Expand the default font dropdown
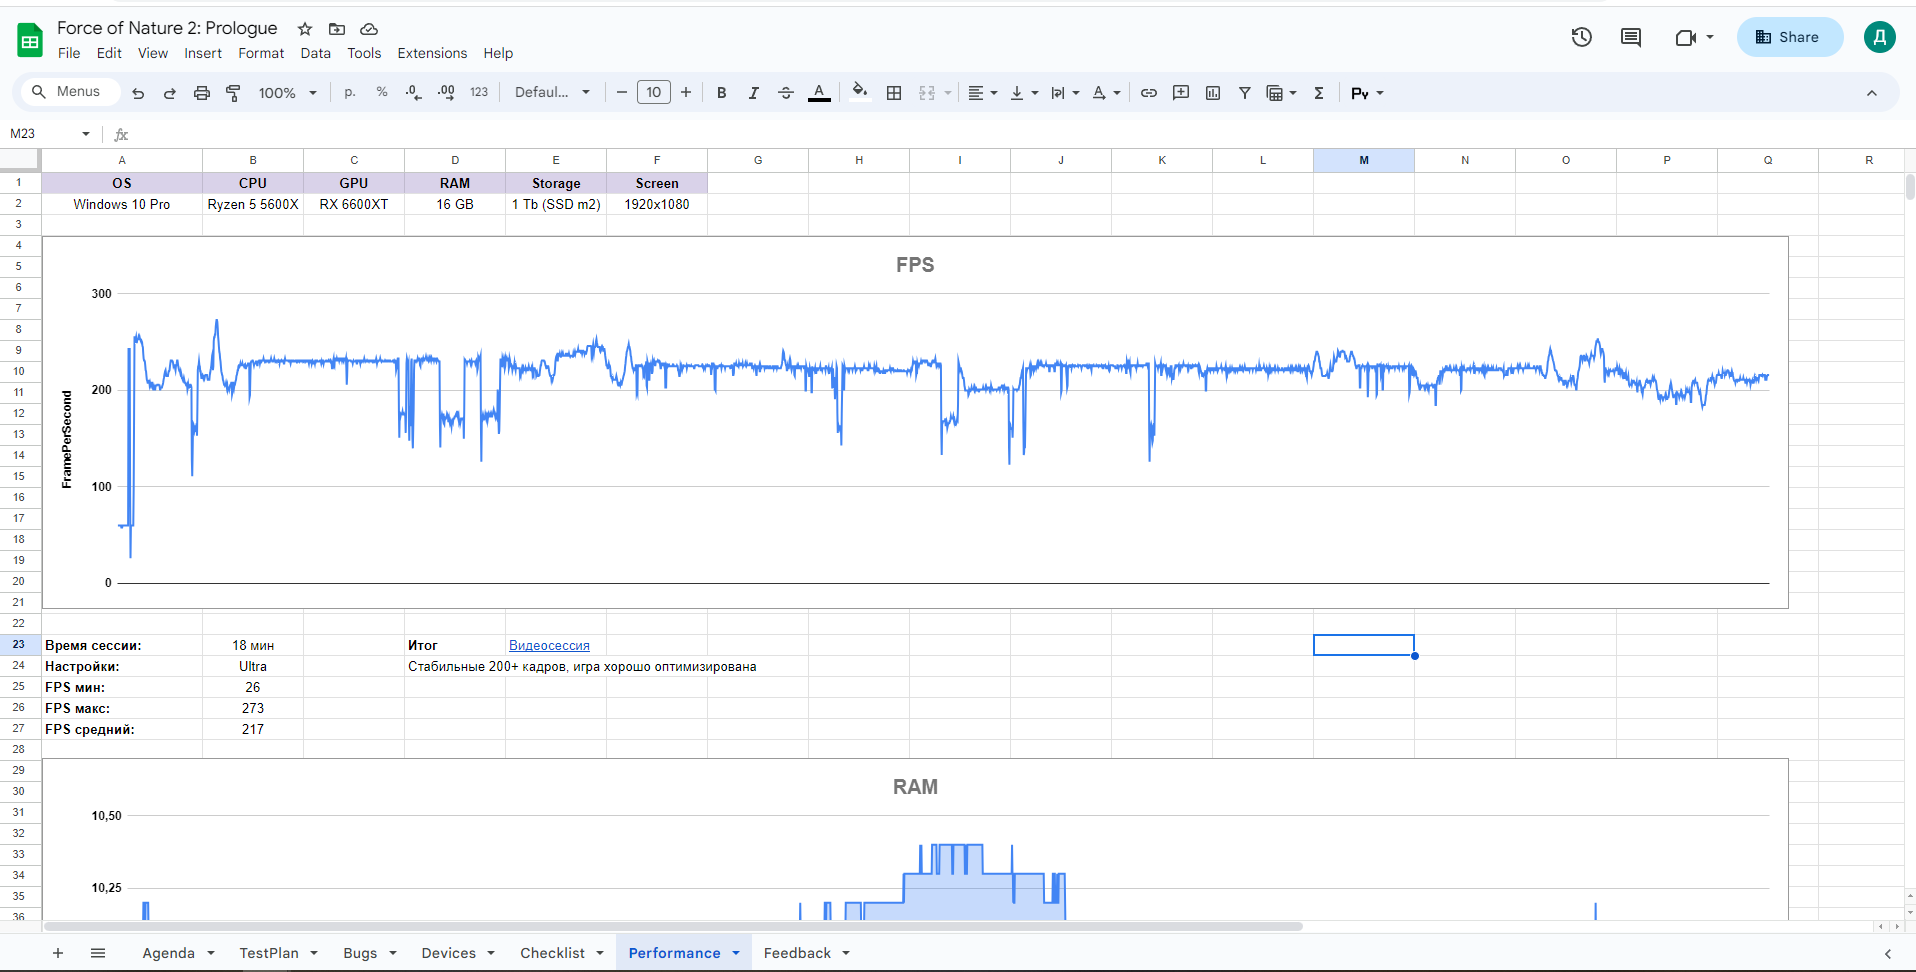 [552, 93]
